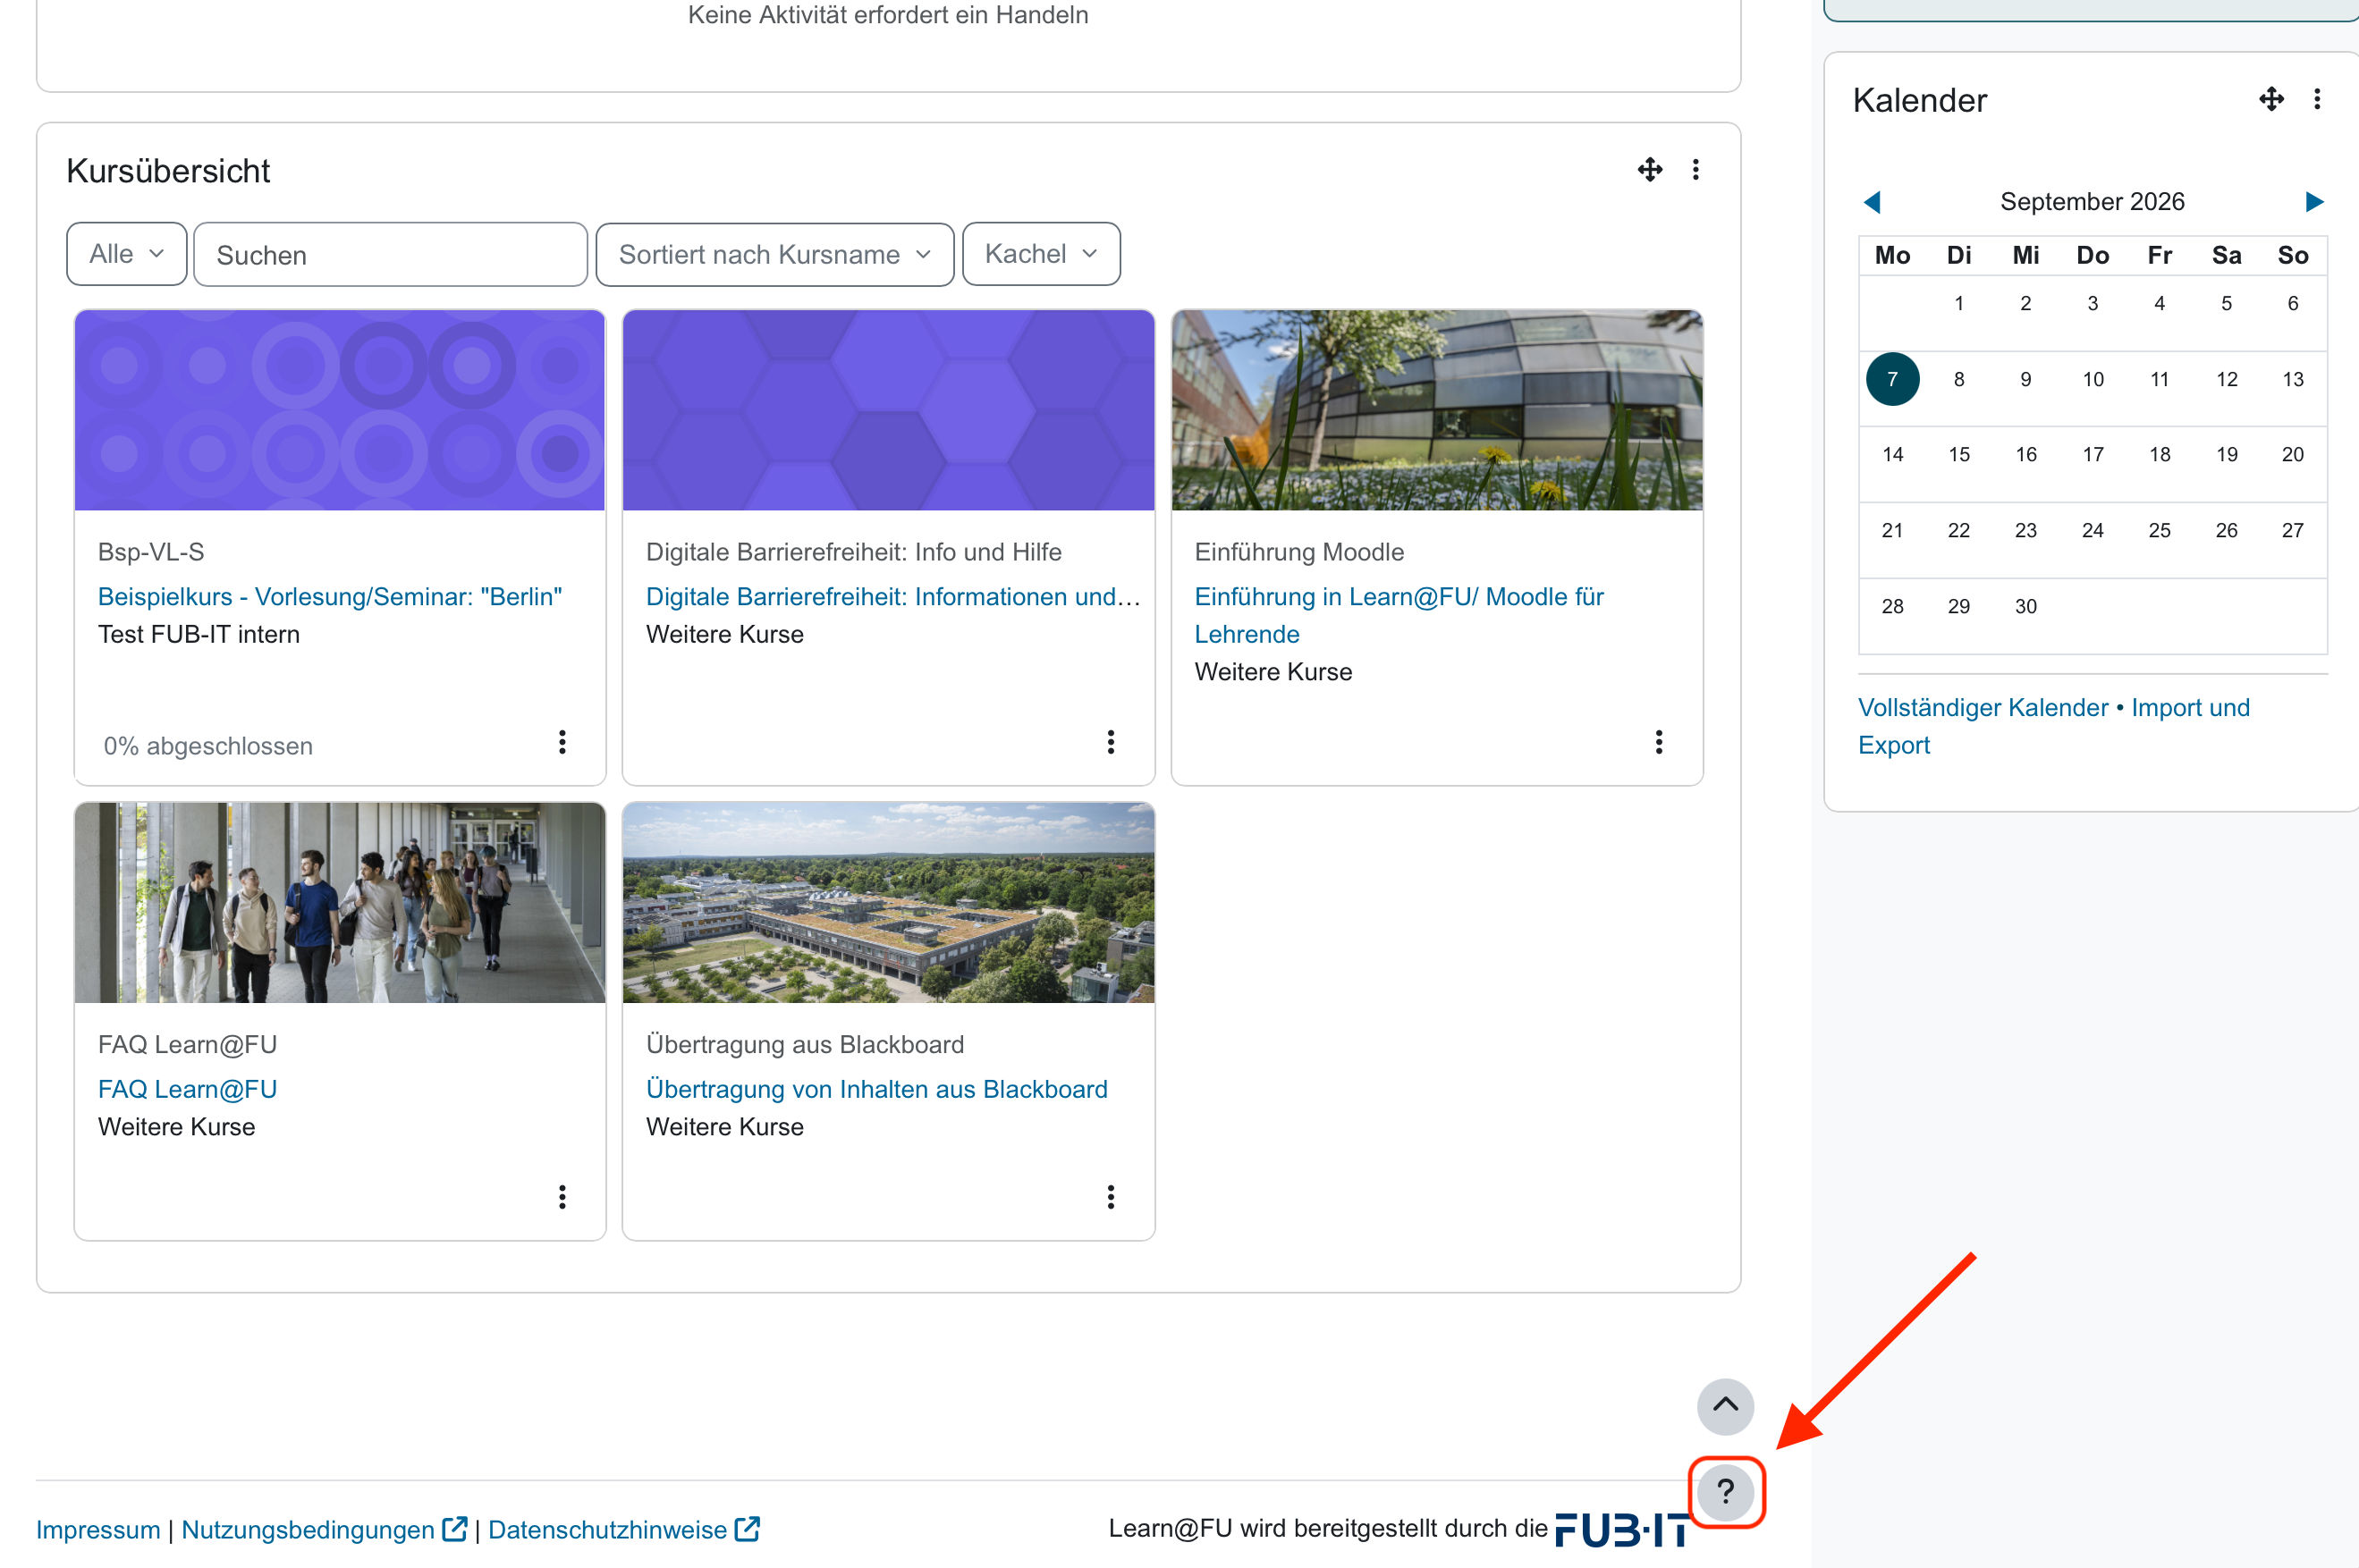
Task: Go to previous month in calendar
Action: pos(1872,202)
